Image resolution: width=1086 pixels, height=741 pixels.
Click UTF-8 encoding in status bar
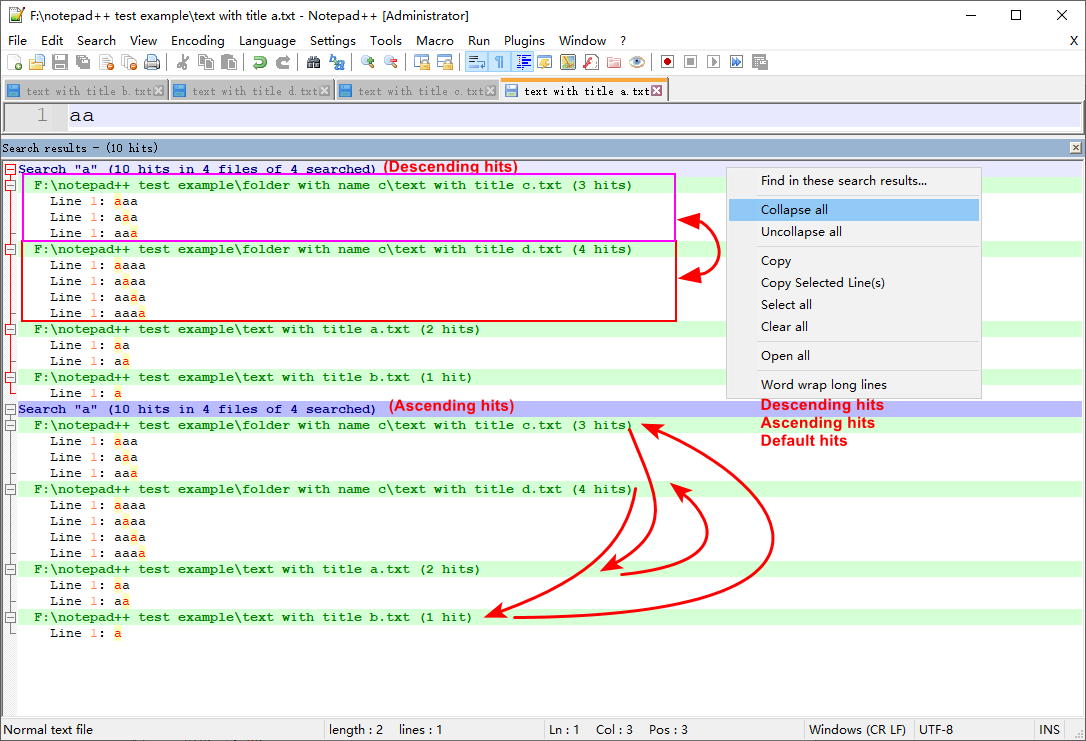(936, 729)
